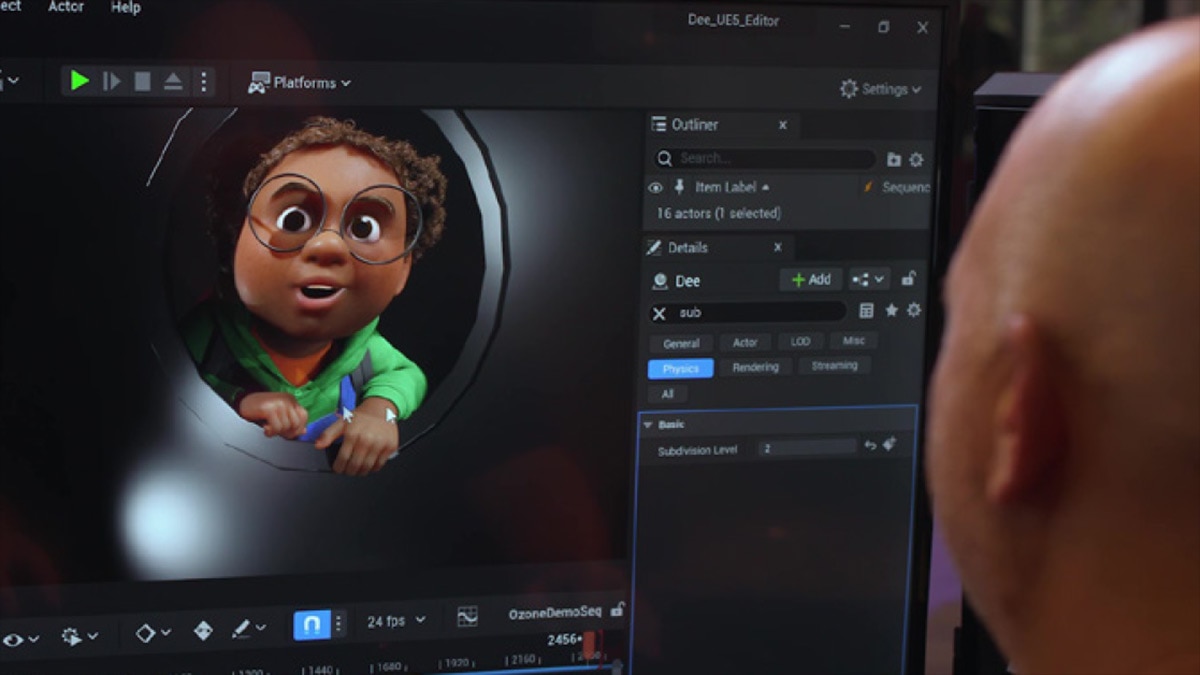The width and height of the screenshot is (1200, 675).
Task: Toggle favorites star in Details
Action: pos(891,311)
